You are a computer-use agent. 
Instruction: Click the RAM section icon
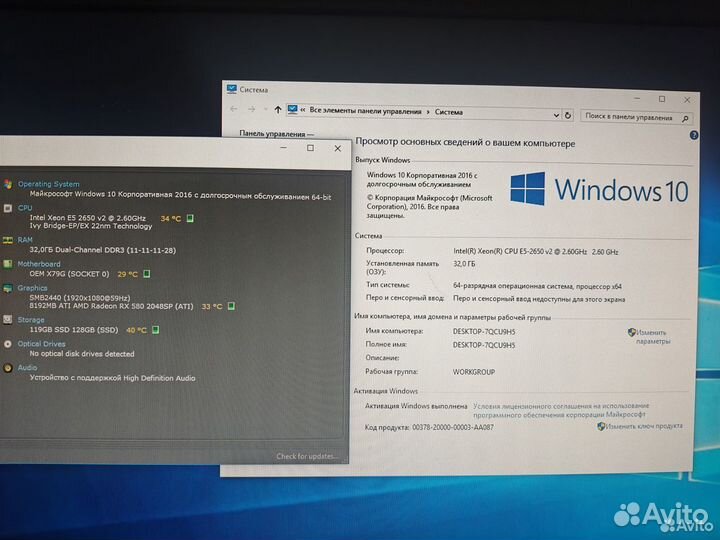pos(8,240)
